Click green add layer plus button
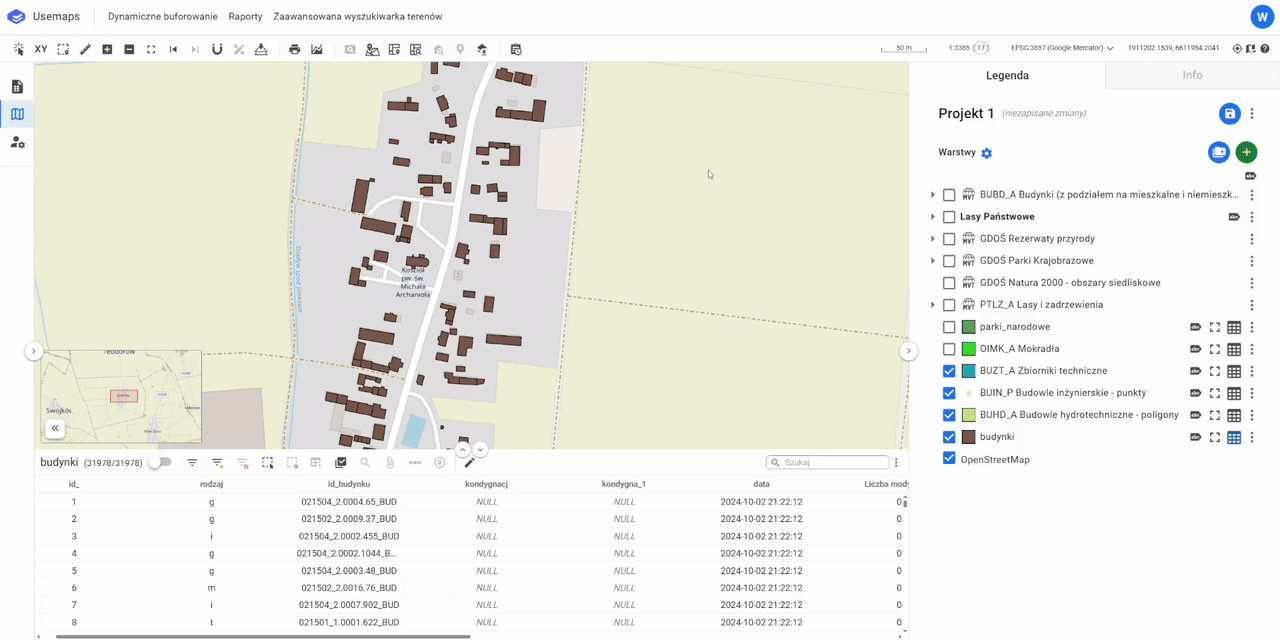This screenshot has height=640, width=1280. (1246, 152)
